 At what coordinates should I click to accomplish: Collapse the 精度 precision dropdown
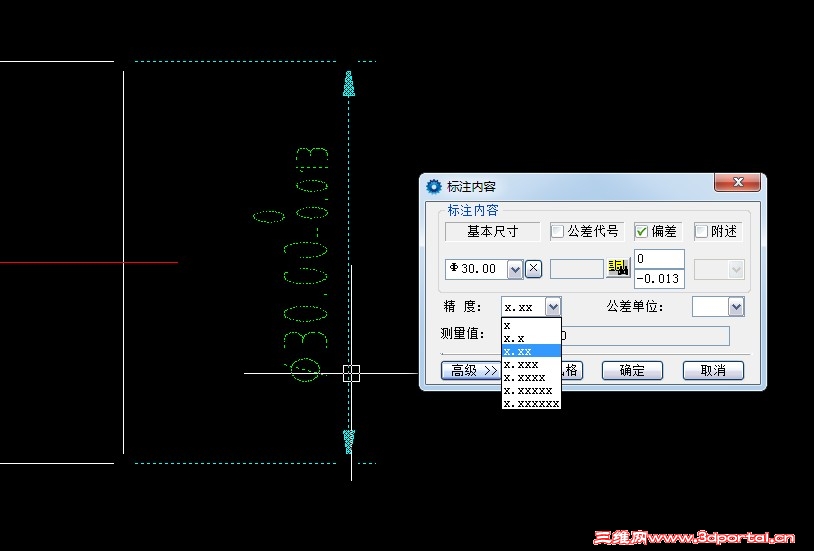click(x=553, y=307)
